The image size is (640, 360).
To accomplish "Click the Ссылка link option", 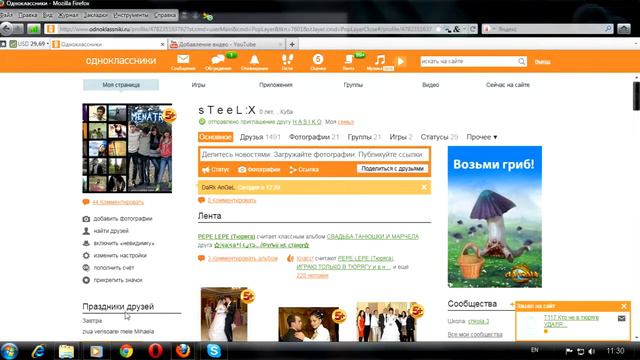I will pyautogui.click(x=304, y=169).
